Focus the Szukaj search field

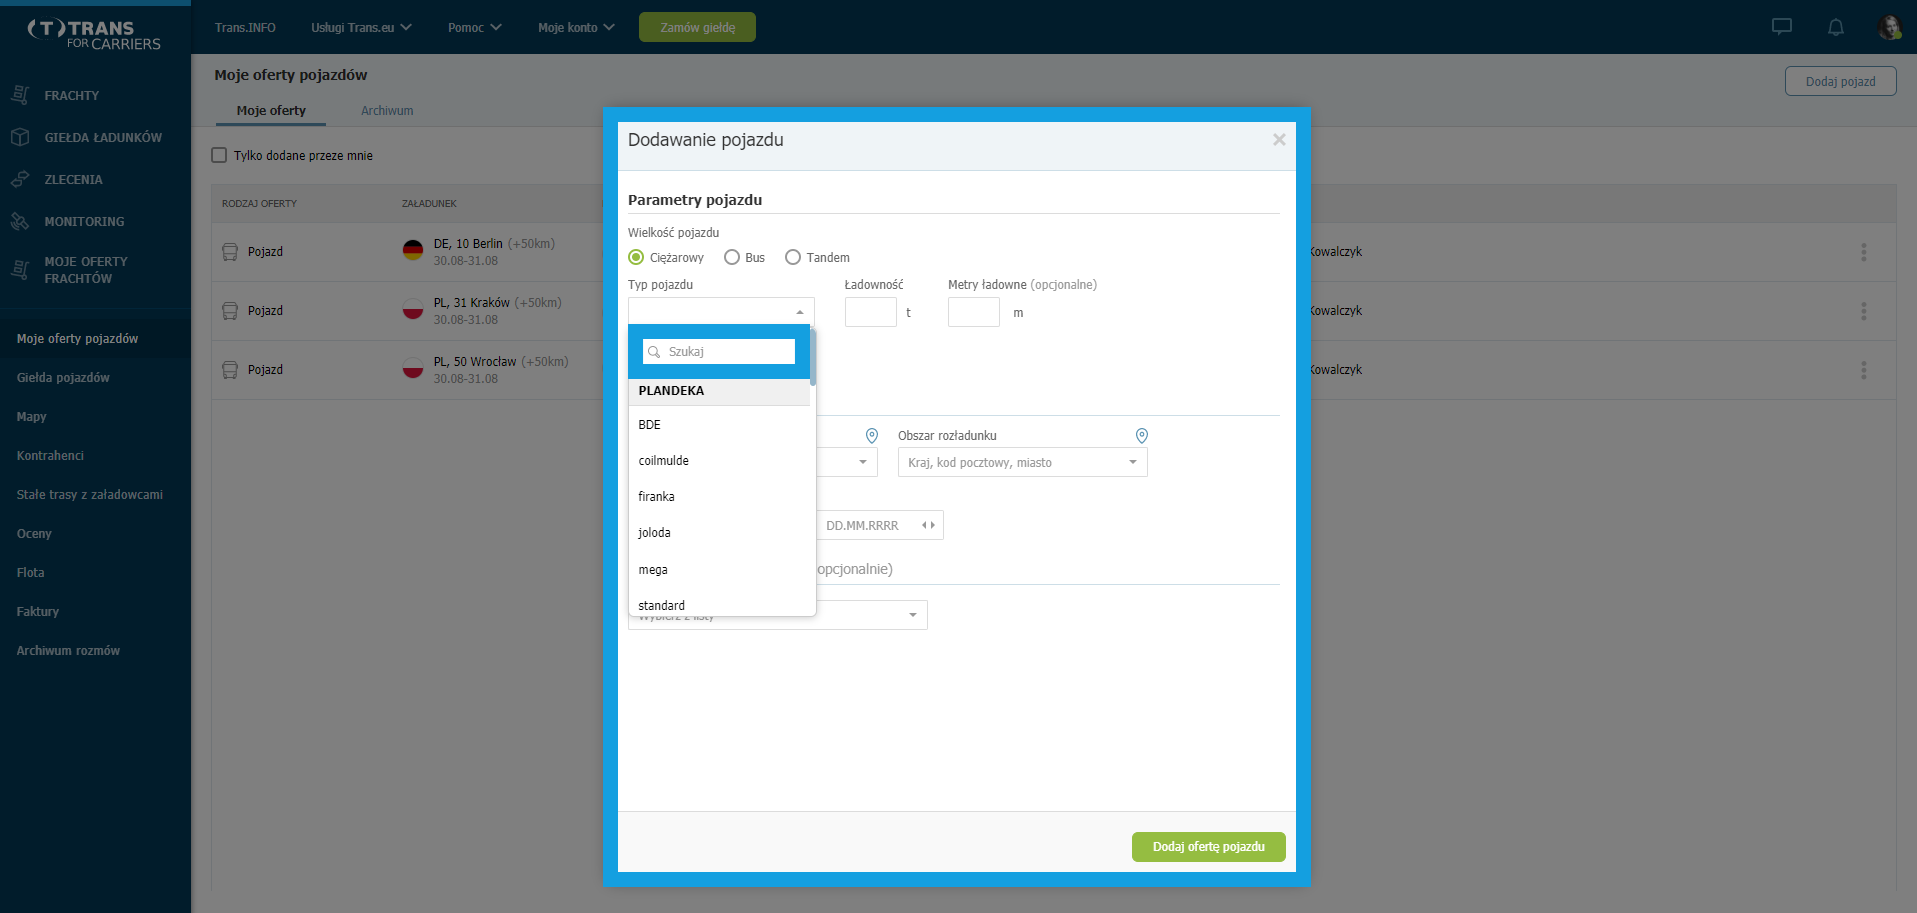tap(719, 352)
